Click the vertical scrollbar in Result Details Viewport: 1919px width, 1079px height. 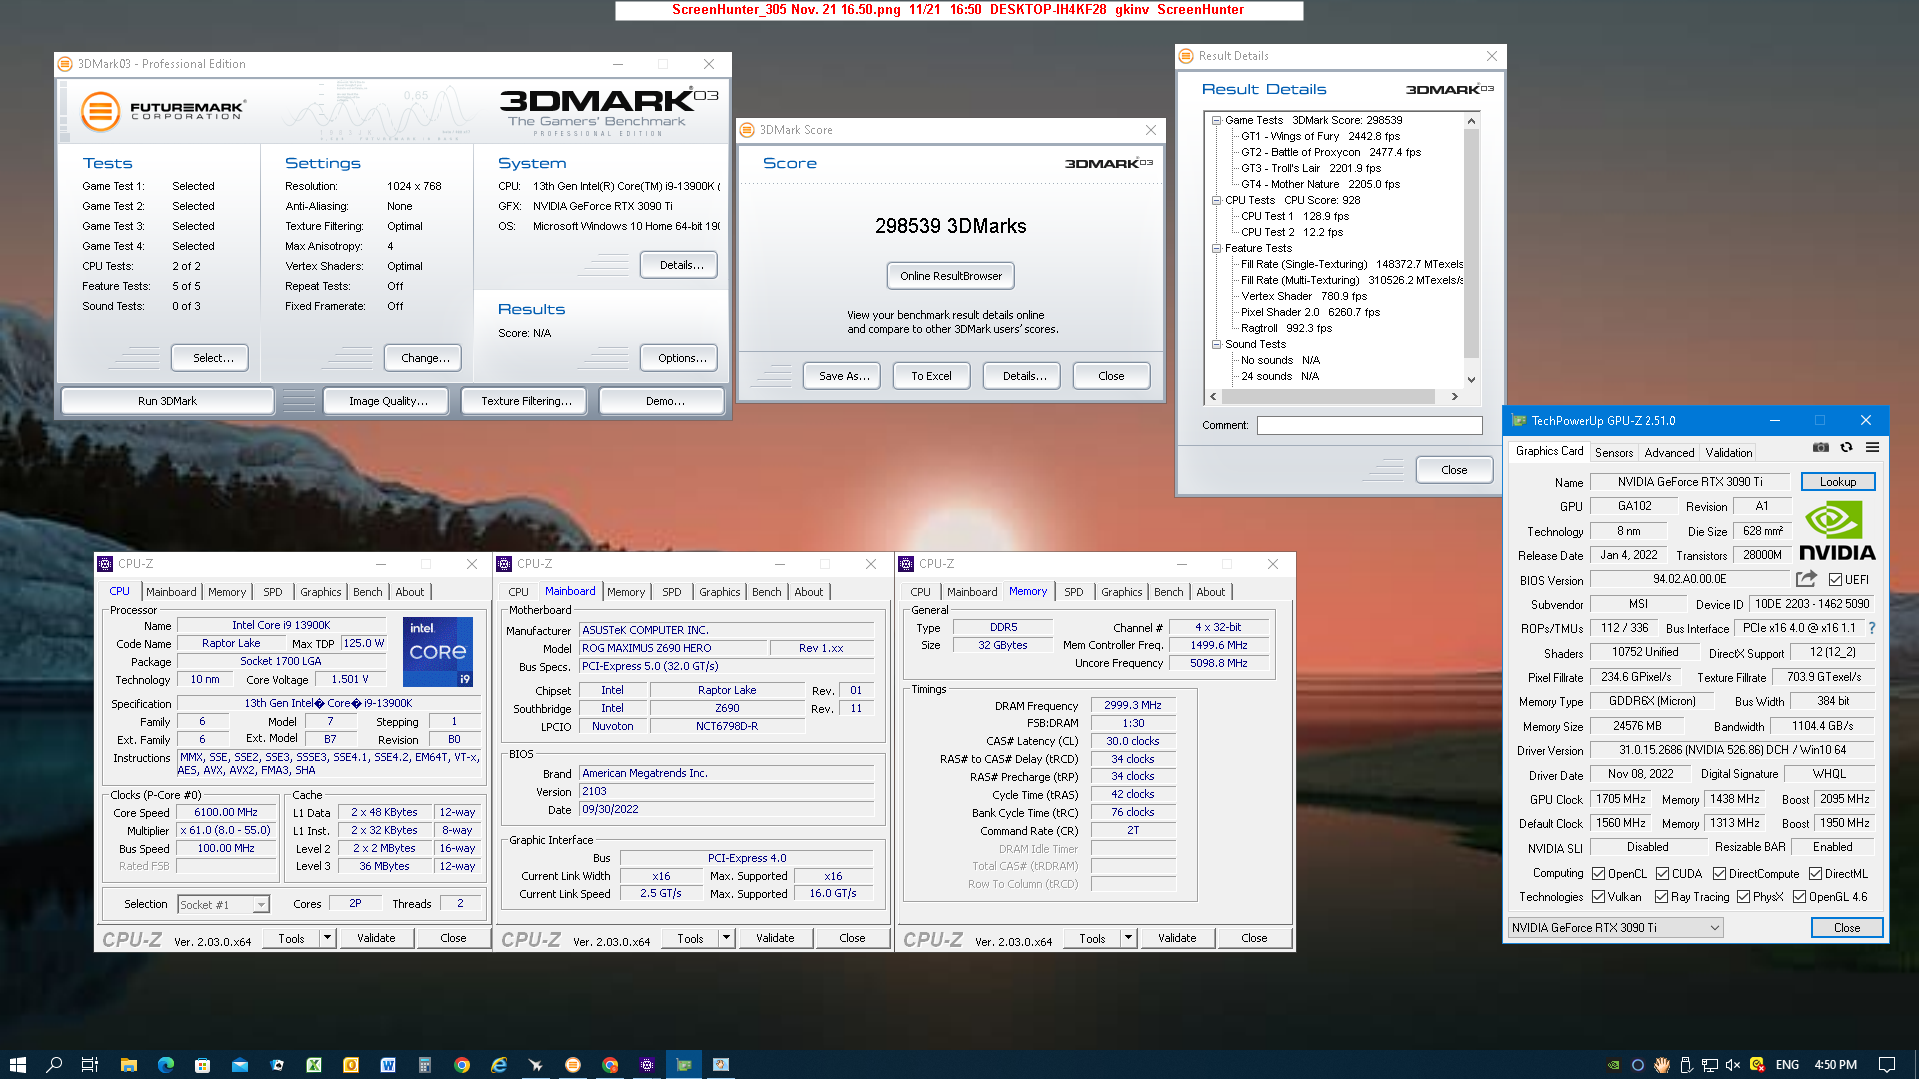[1470, 250]
